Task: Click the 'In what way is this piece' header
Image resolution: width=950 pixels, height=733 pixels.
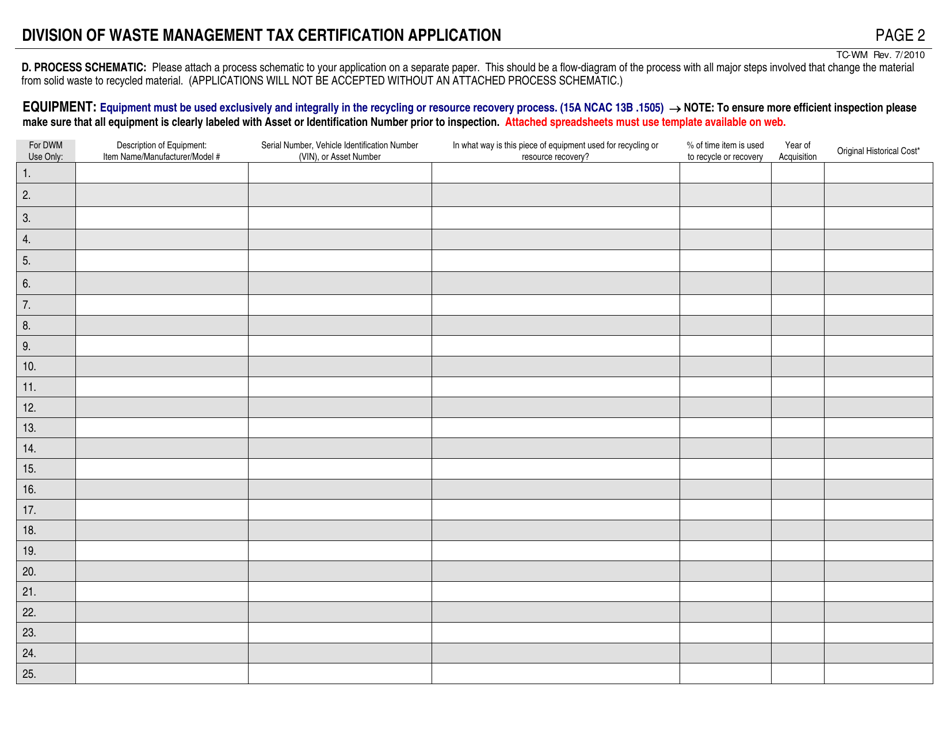Action: pos(555,151)
